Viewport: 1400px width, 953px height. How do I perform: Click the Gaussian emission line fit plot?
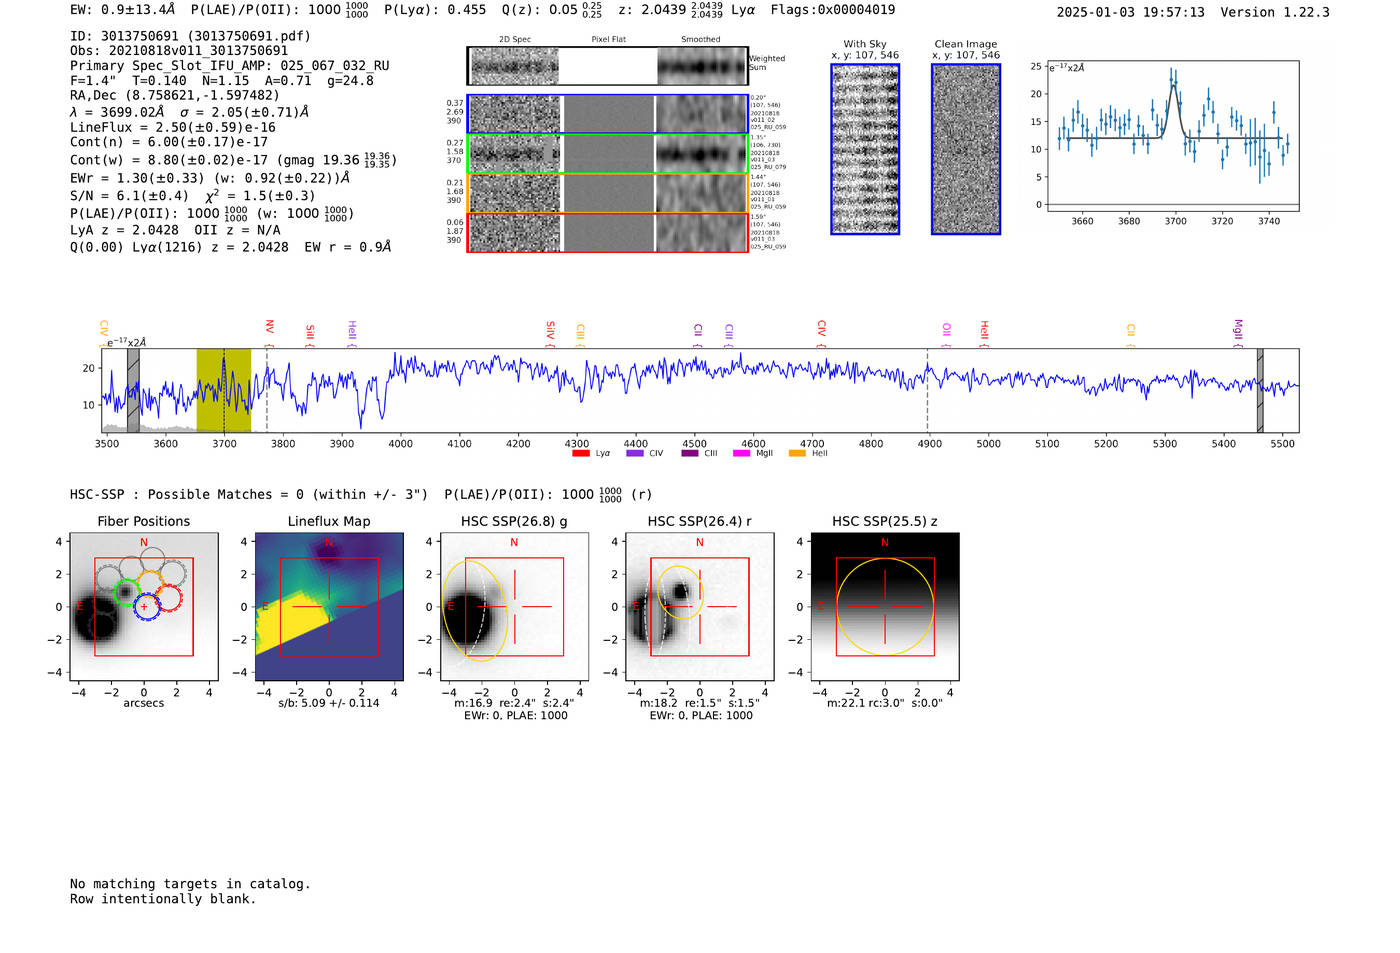[x=1172, y=137]
